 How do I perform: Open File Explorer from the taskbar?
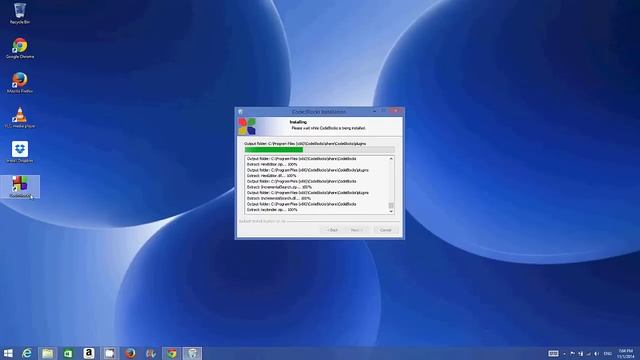(x=47, y=353)
